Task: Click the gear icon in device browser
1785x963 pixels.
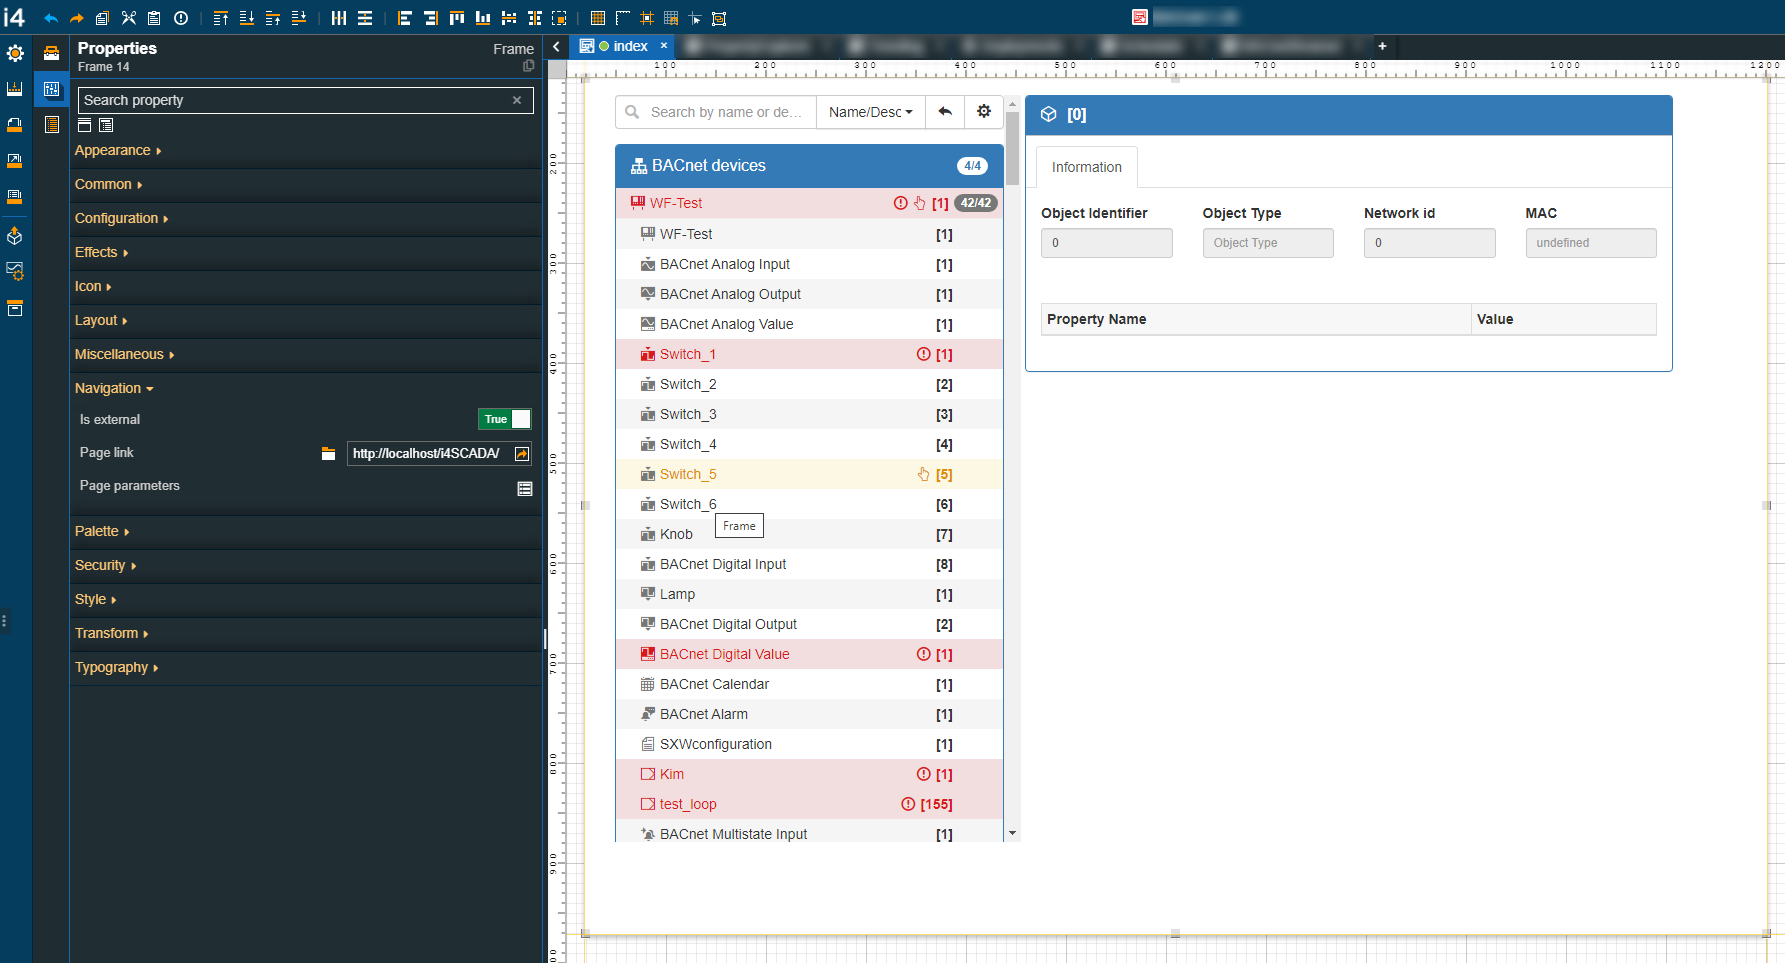Action: pyautogui.click(x=984, y=112)
